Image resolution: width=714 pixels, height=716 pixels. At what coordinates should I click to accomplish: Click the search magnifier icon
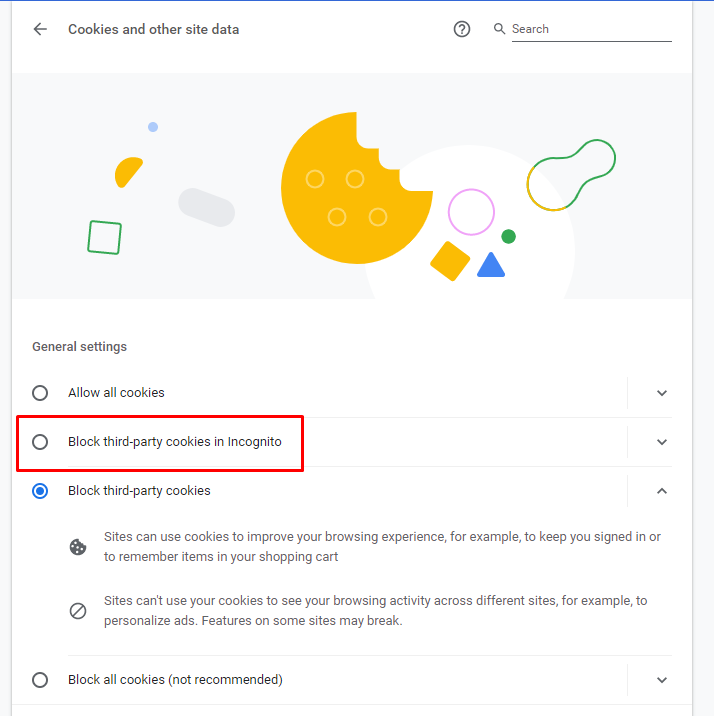coord(499,29)
